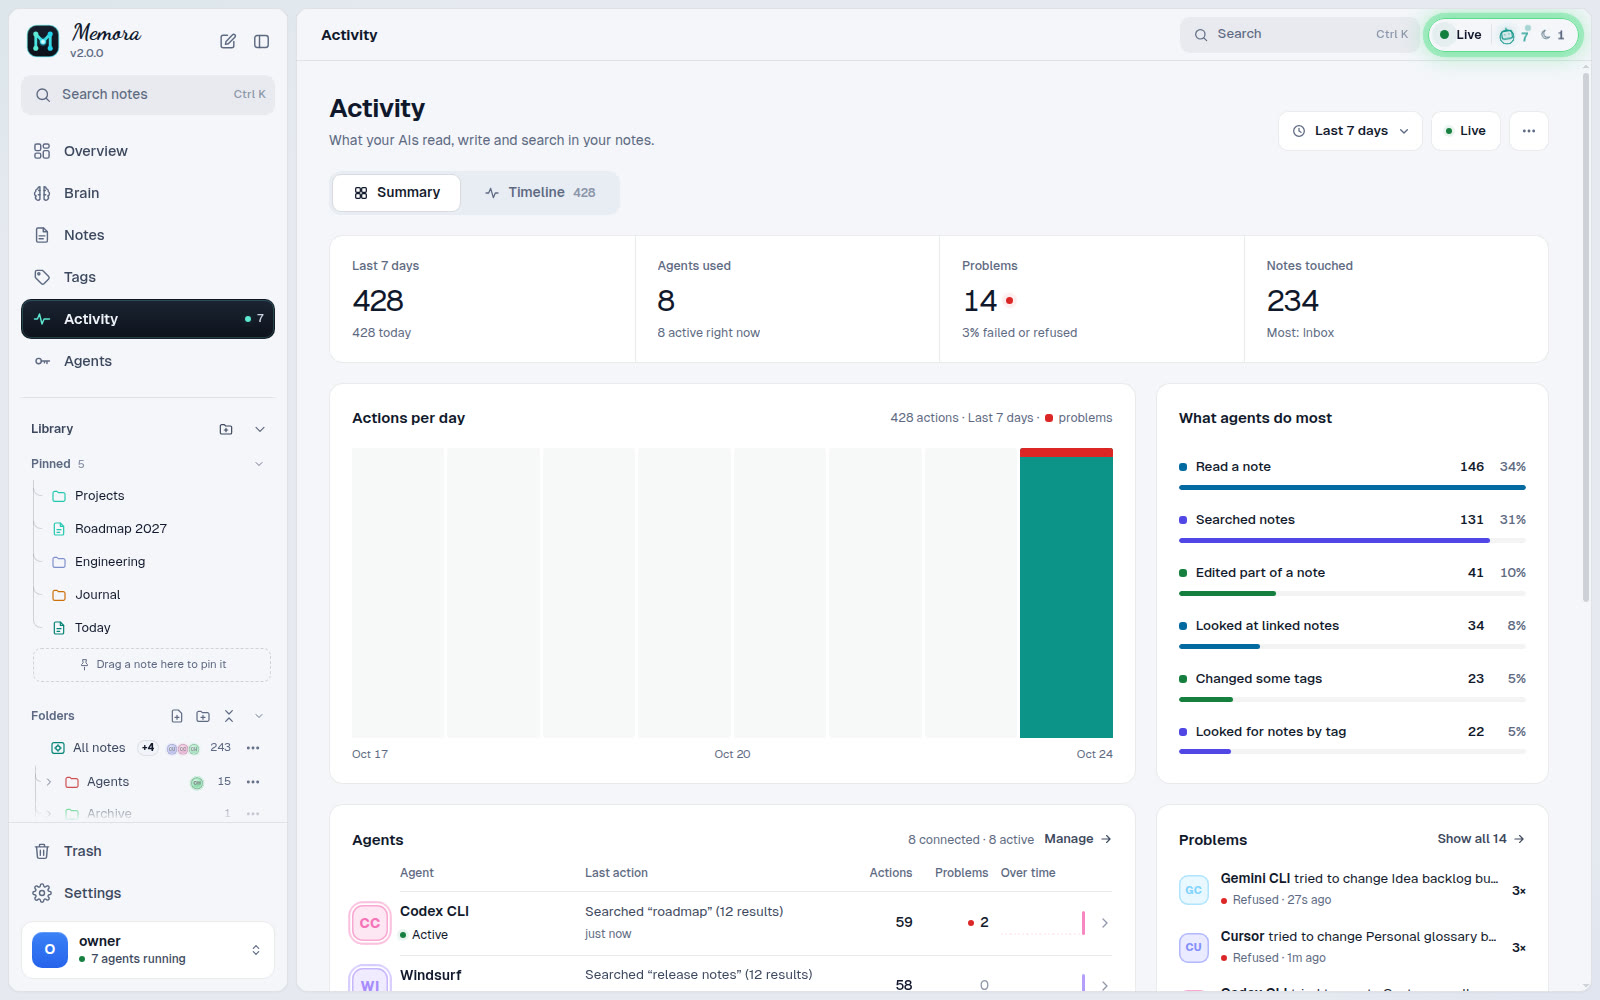Open the three-dot more actions menu
Screen dimensions: 1600x1000
(1529, 131)
